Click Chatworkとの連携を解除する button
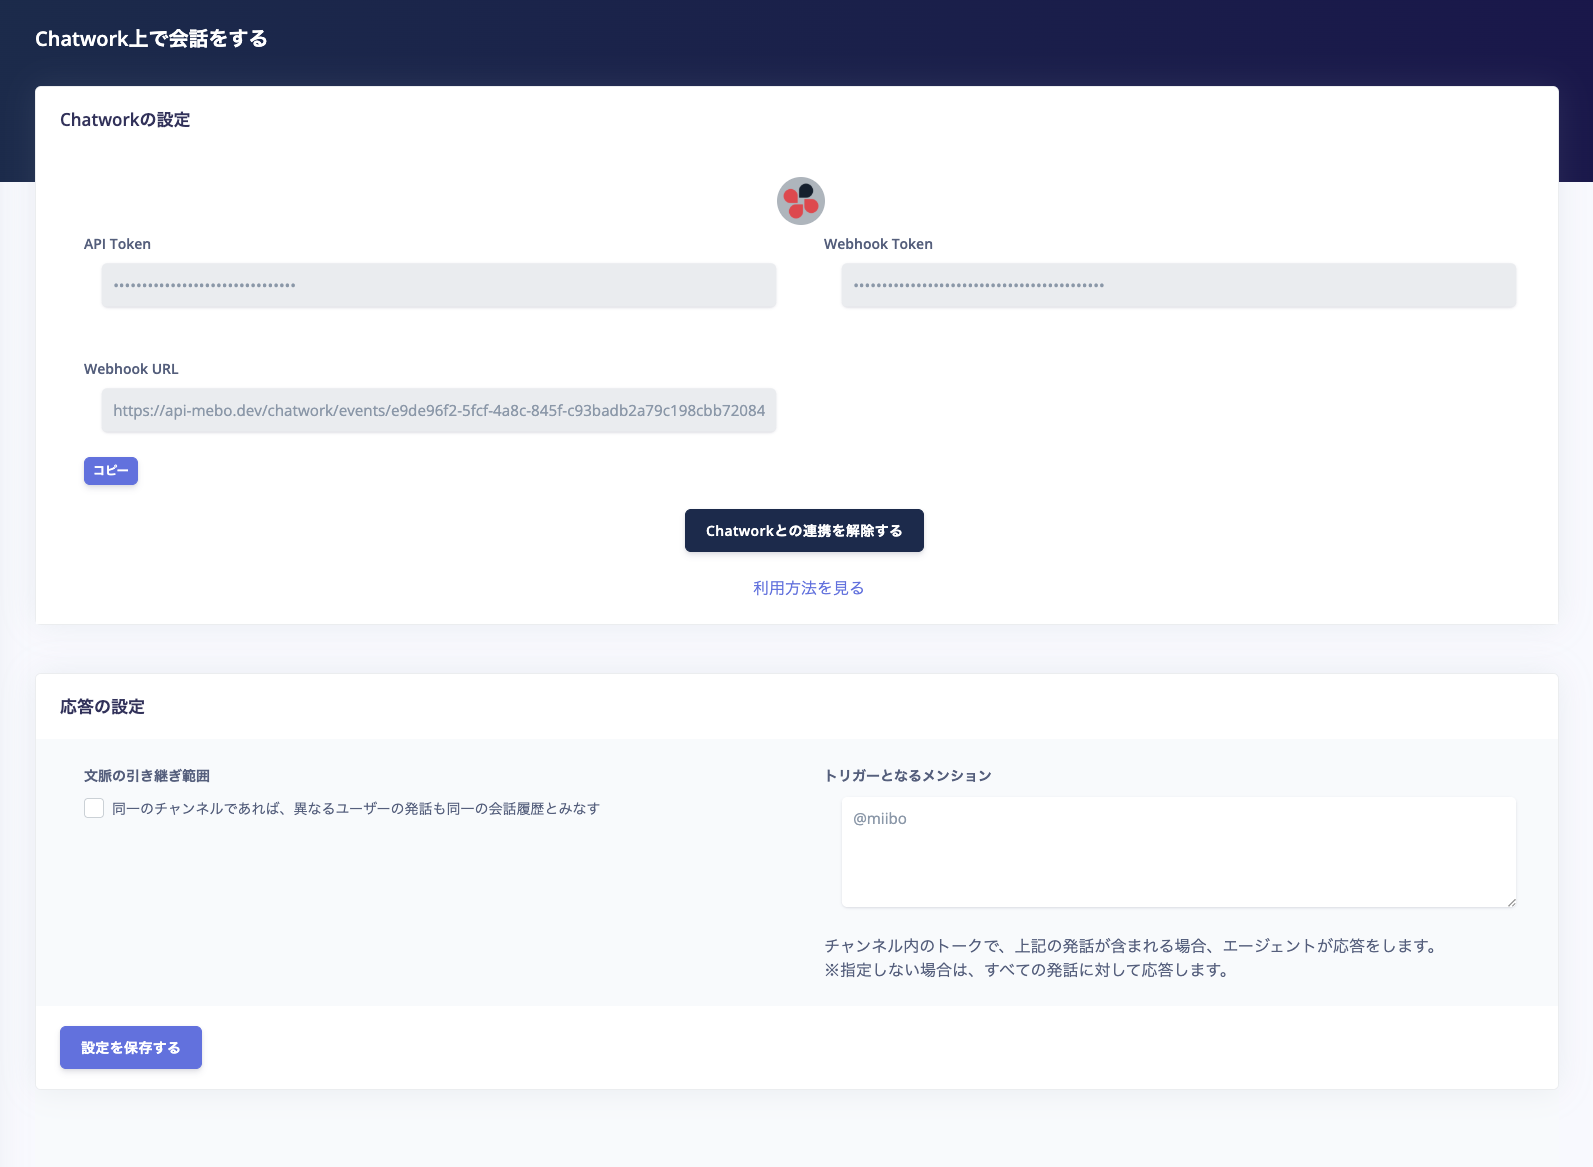This screenshot has height=1167, width=1593. point(804,530)
